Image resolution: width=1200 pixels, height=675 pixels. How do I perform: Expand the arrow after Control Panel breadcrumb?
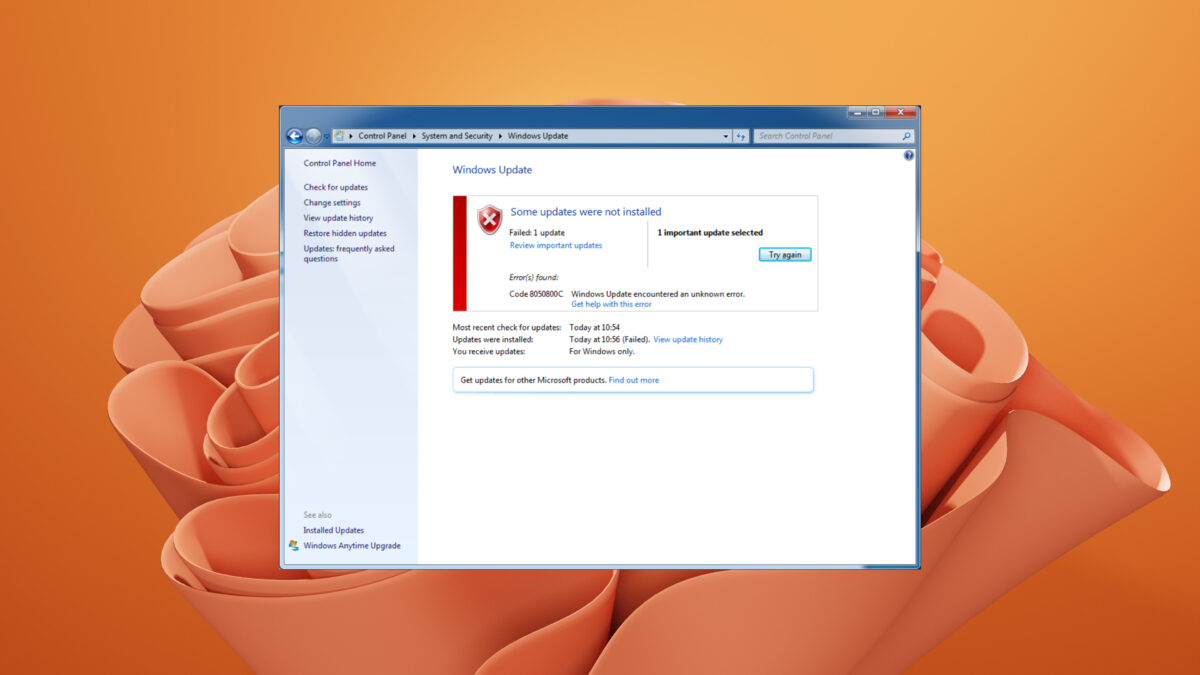414,136
